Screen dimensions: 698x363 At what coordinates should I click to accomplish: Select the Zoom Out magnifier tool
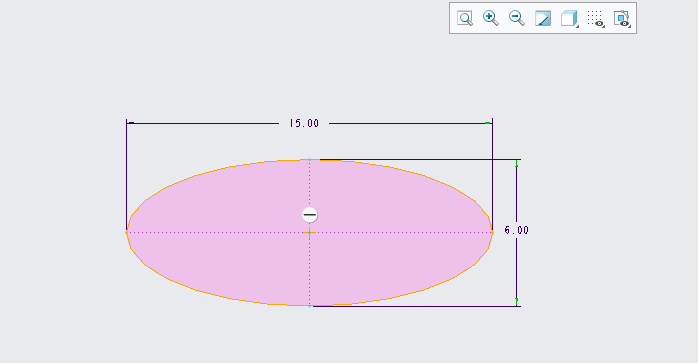[517, 18]
